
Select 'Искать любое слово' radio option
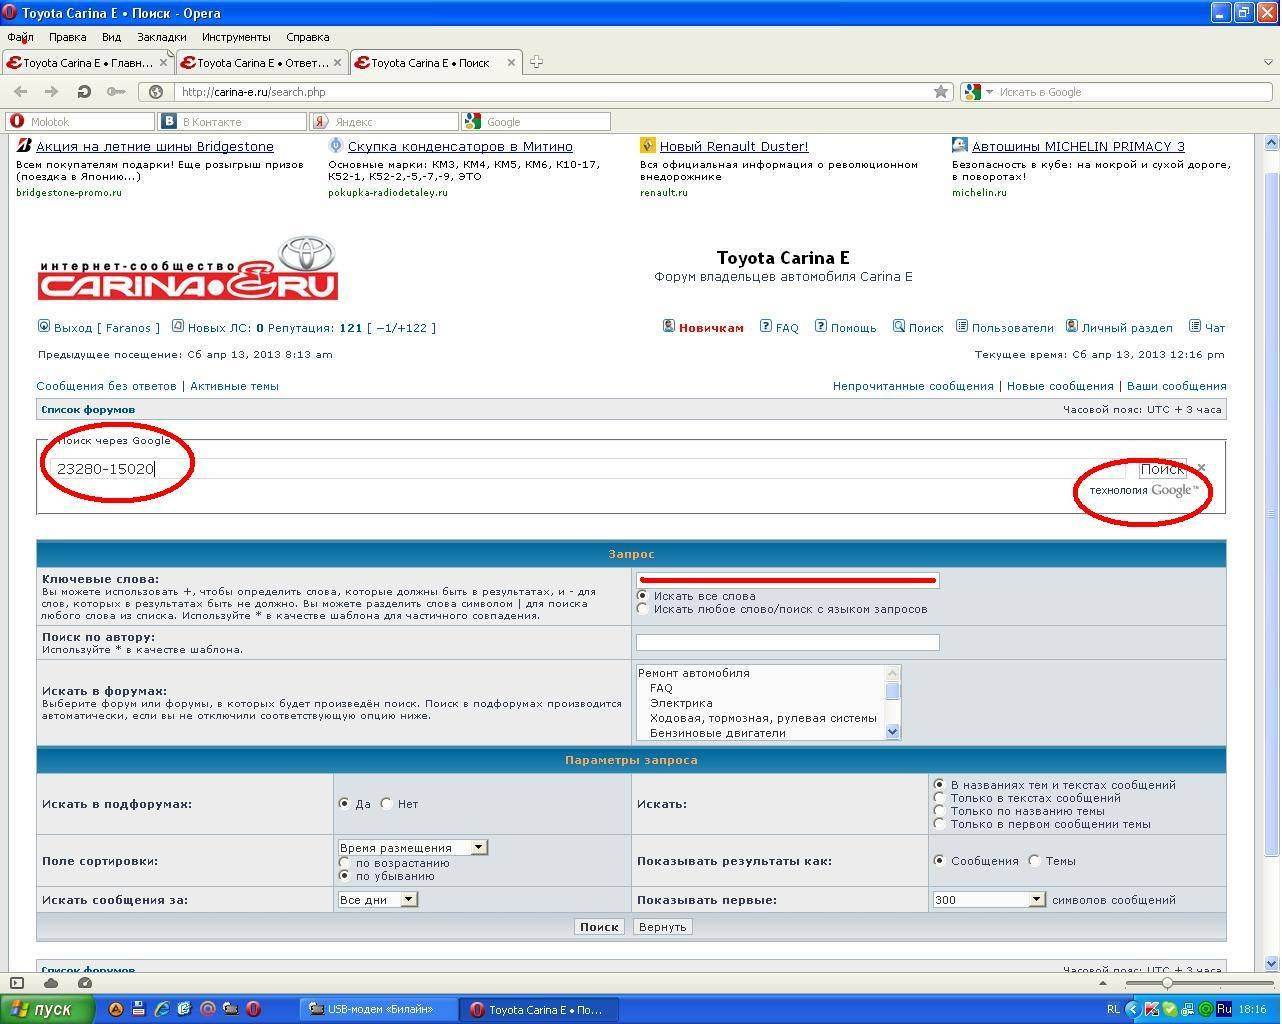643,609
